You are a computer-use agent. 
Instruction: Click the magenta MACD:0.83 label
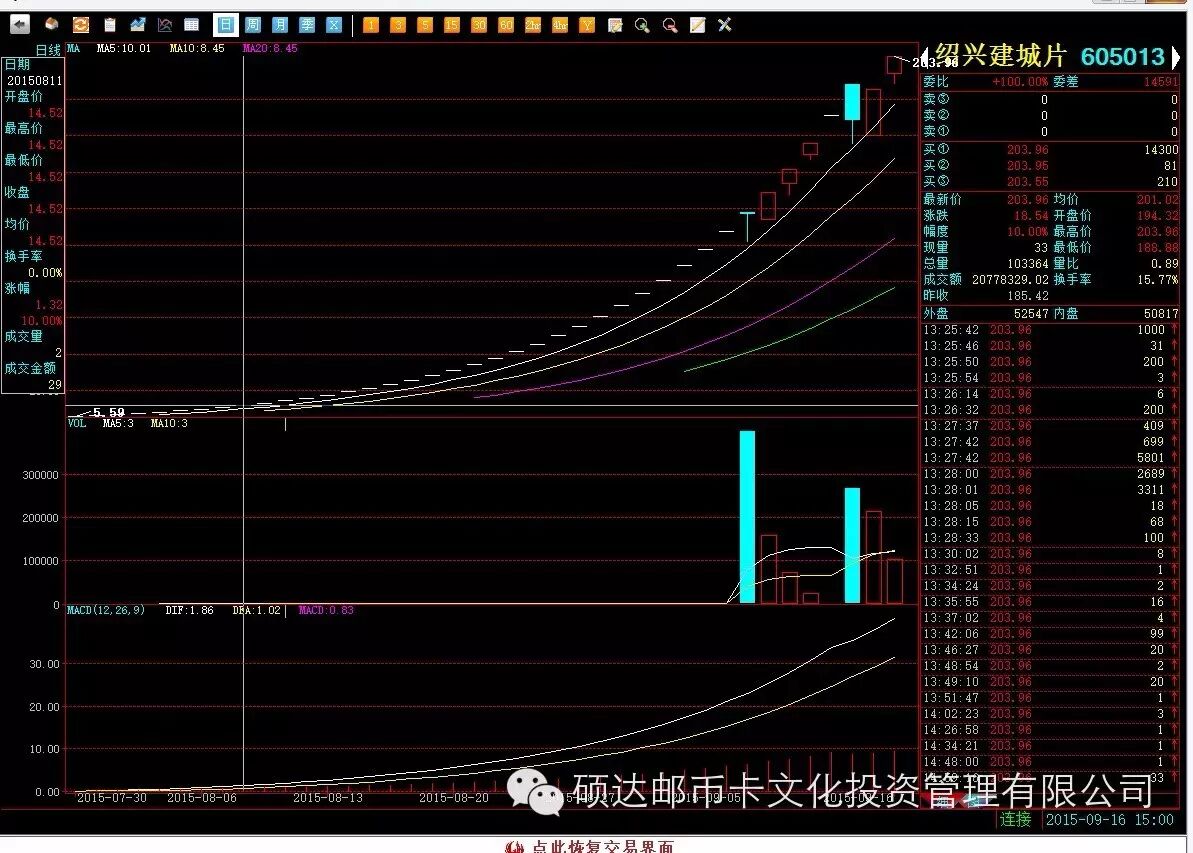[x=326, y=610]
